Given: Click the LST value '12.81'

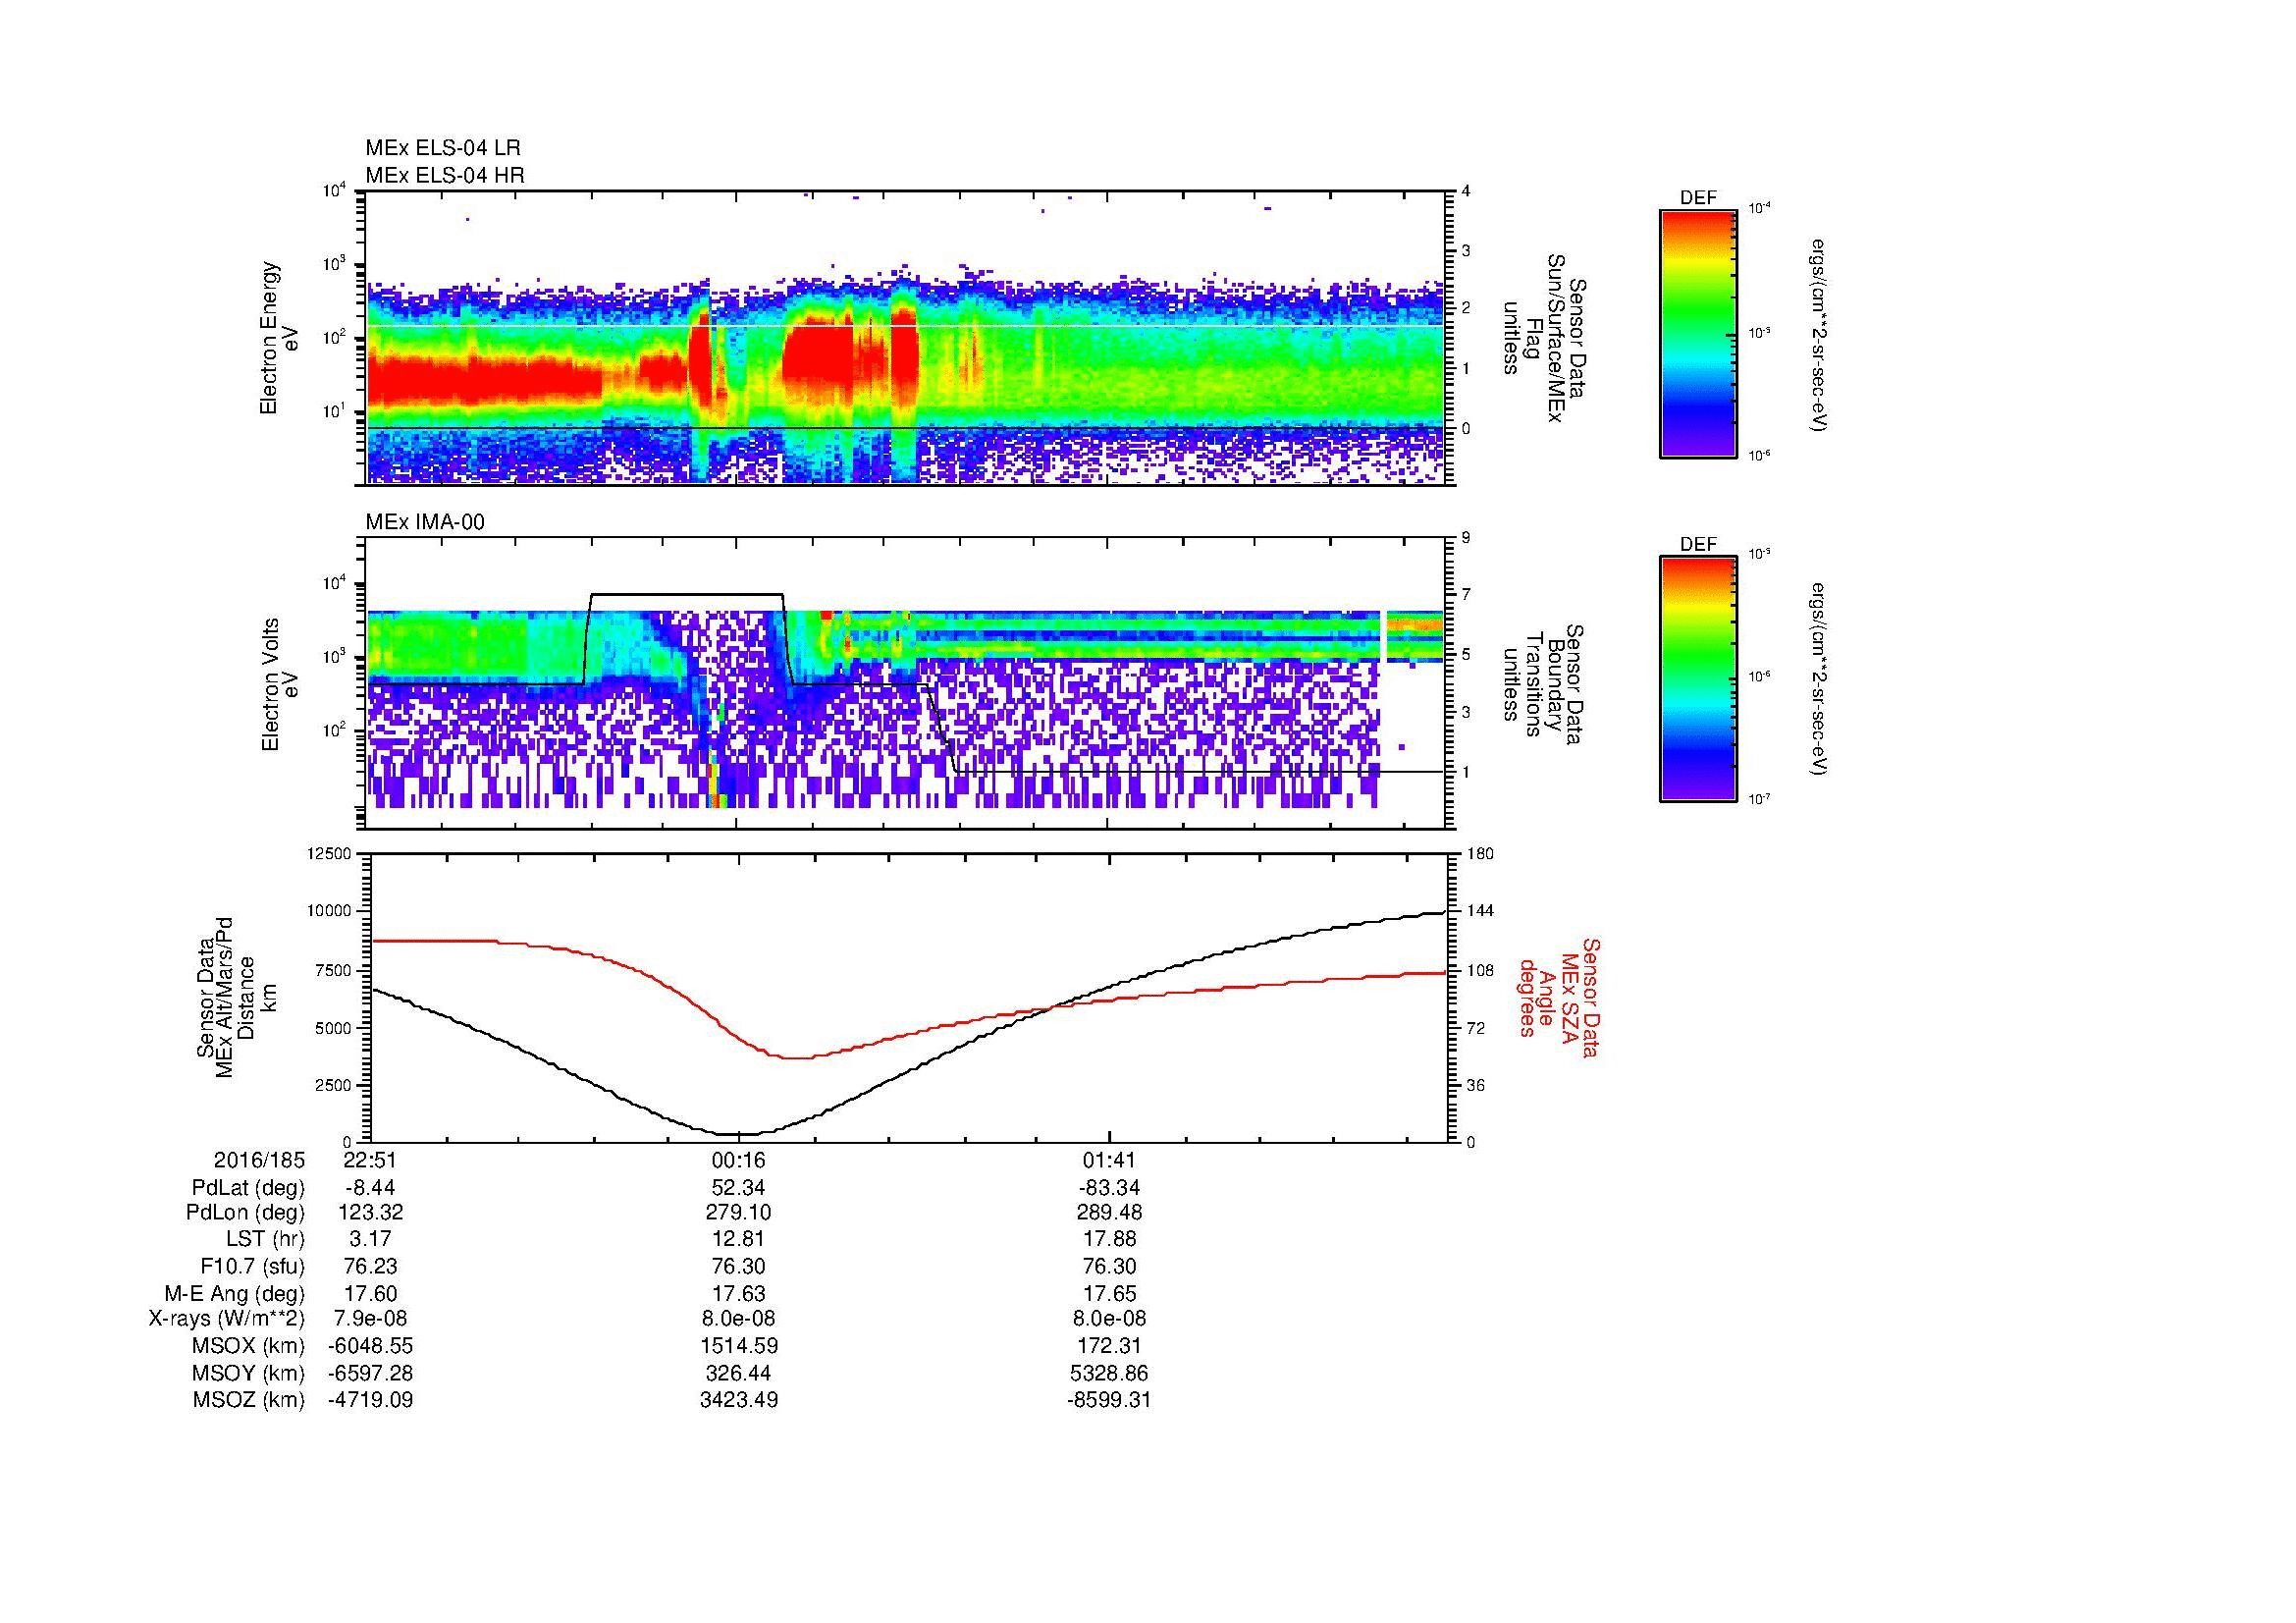Looking at the screenshot, I should tap(739, 1240).
